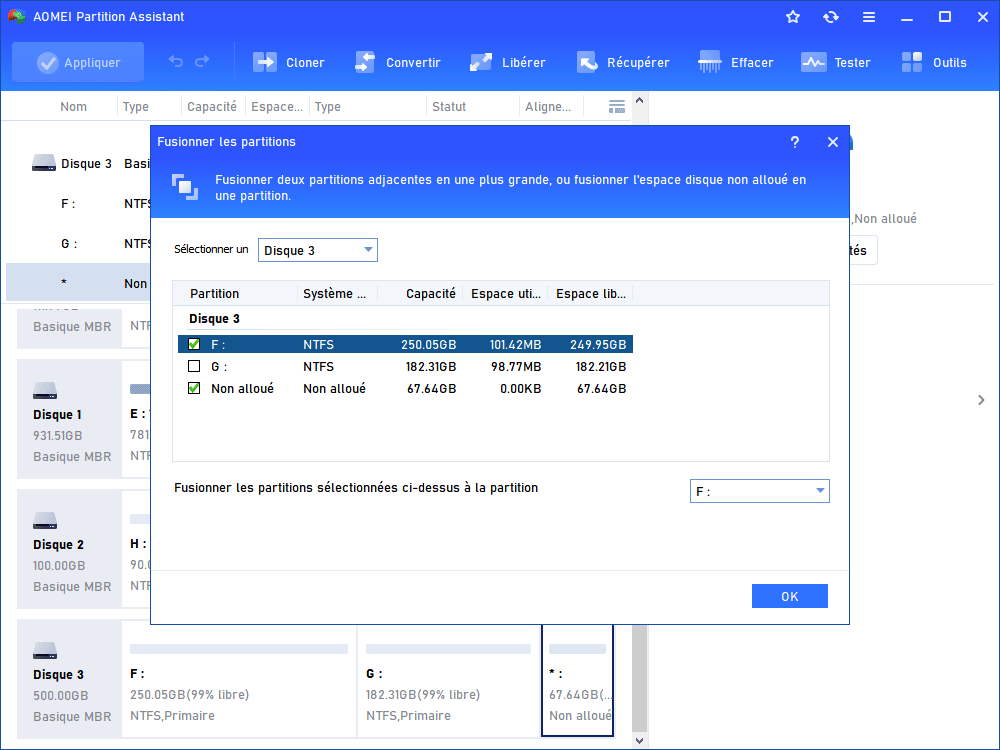Image resolution: width=1000 pixels, height=750 pixels.
Task: Select the Disque 1 931.51GB label
Action: coord(57,436)
